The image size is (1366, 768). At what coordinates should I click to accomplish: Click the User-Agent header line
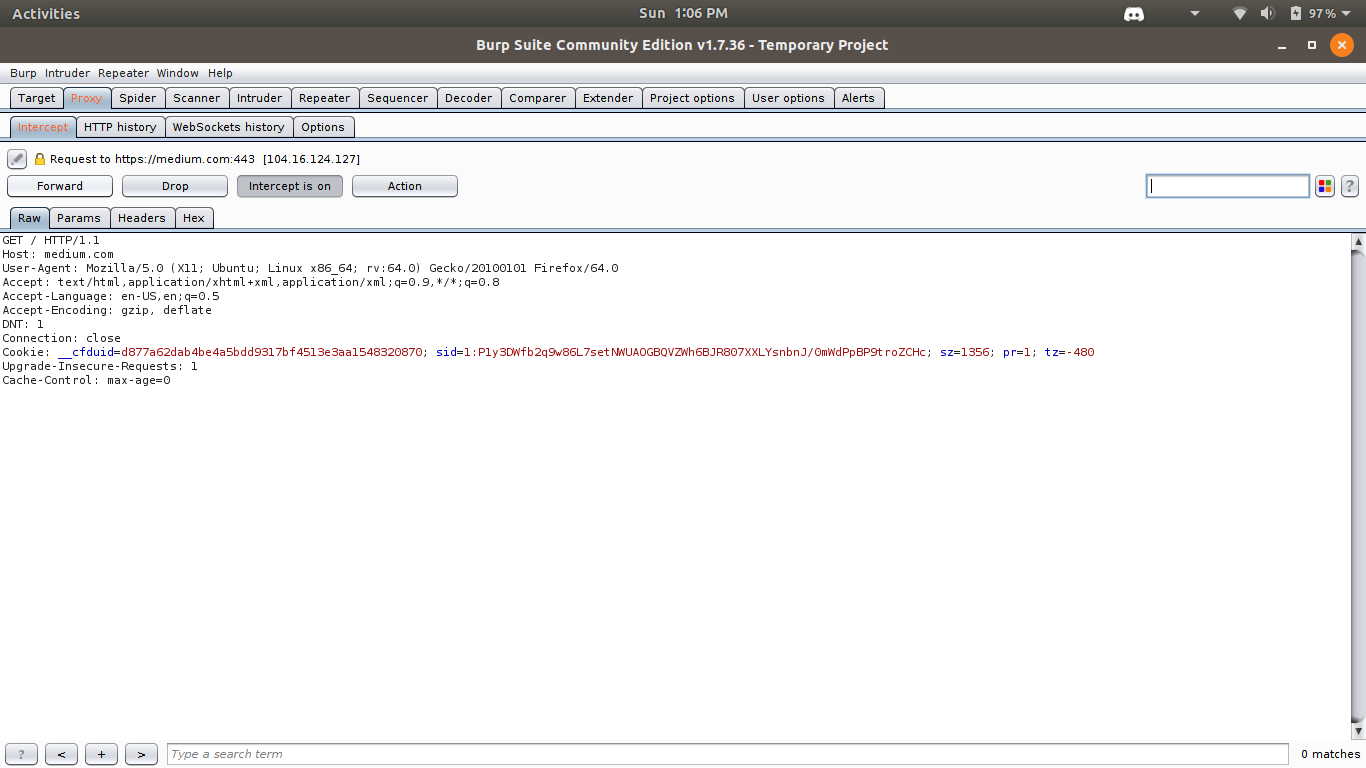tap(310, 268)
